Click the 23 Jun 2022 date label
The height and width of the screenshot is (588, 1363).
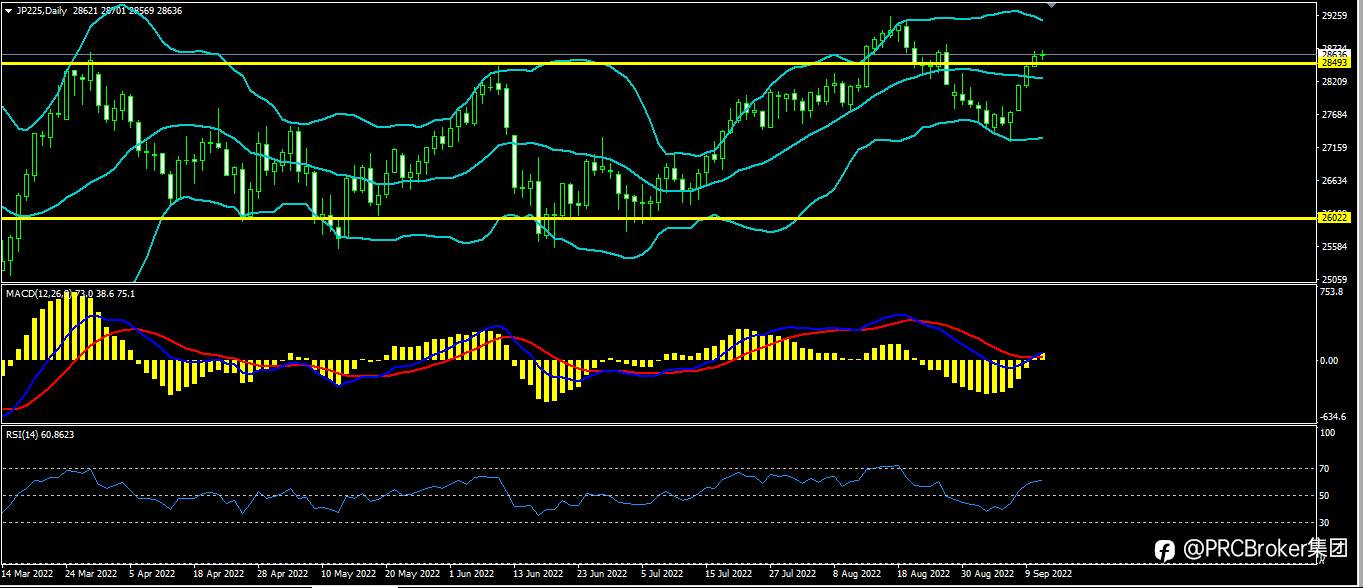coord(602,575)
